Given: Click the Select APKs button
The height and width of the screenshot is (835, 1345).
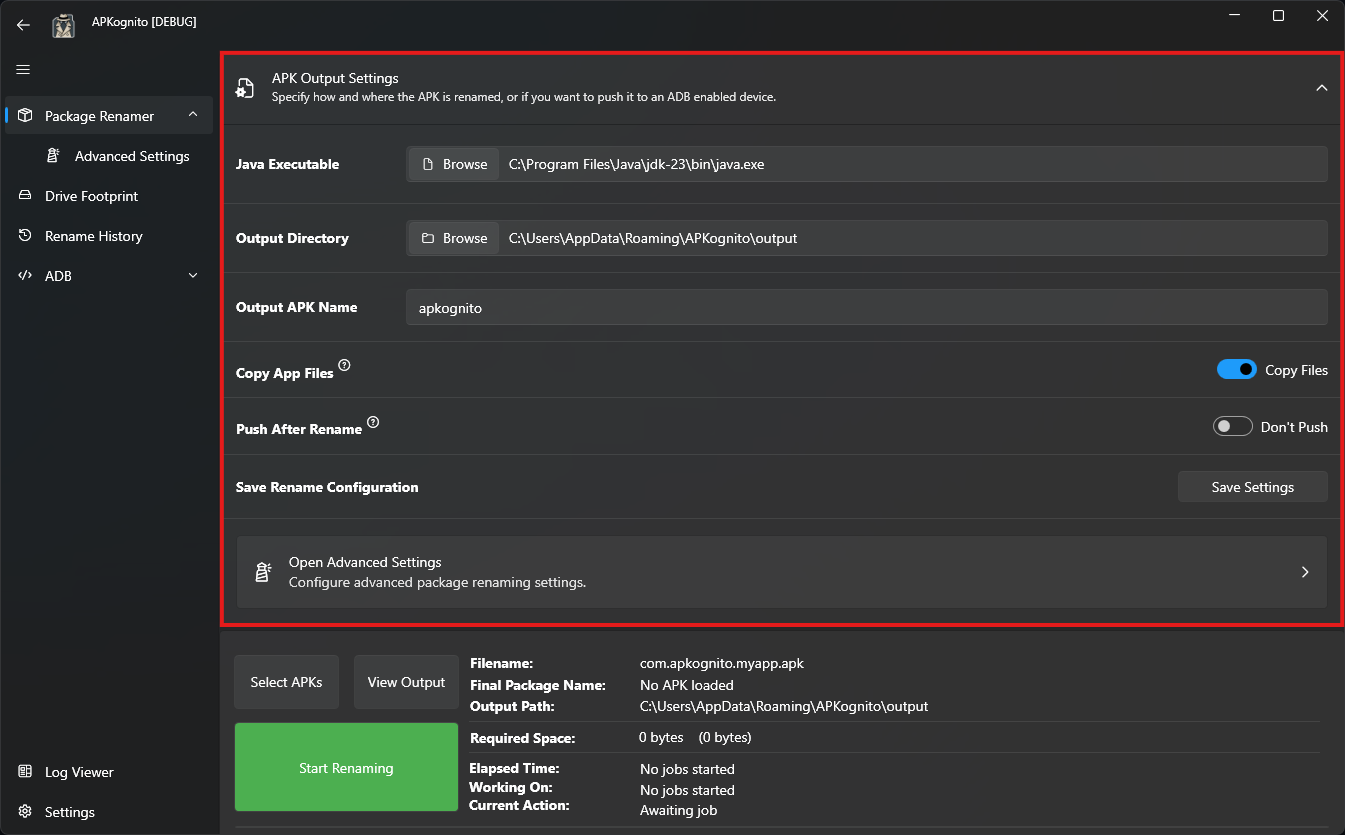Looking at the screenshot, I should click(x=286, y=682).
